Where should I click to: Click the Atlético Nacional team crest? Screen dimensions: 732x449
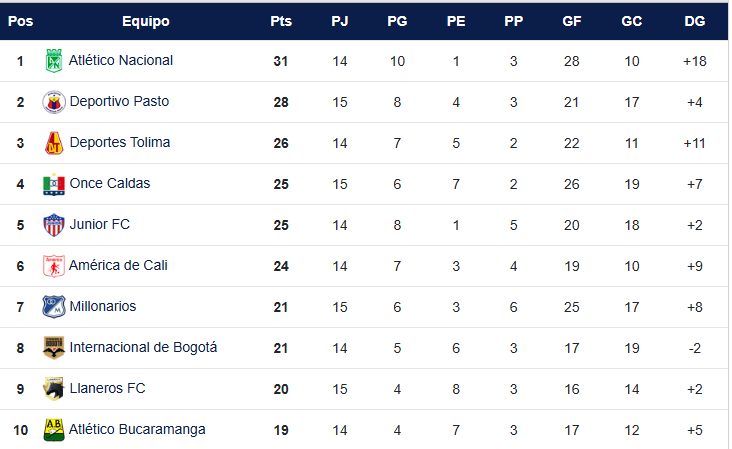coord(54,61)
